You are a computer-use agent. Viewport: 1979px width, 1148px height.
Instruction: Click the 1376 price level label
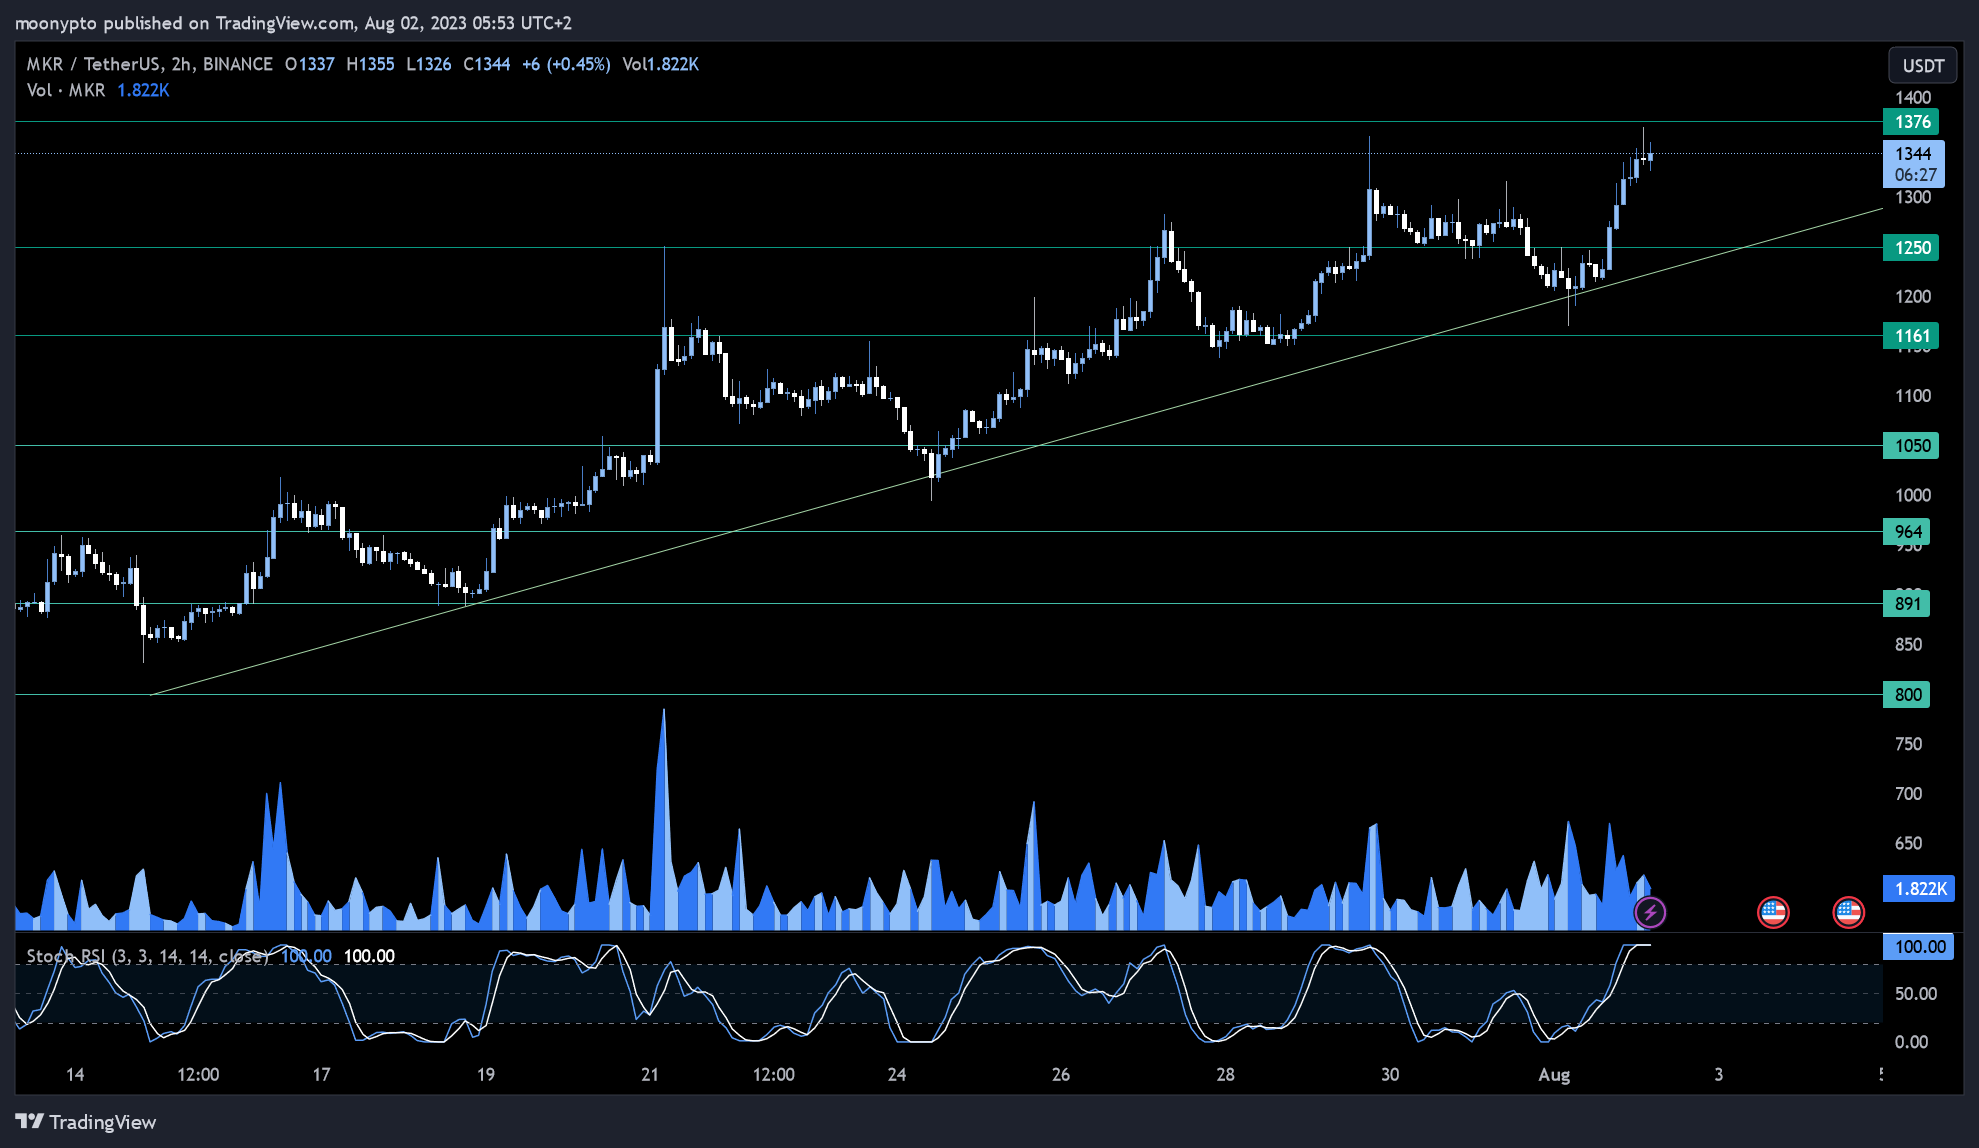[x=1911, y=122]
